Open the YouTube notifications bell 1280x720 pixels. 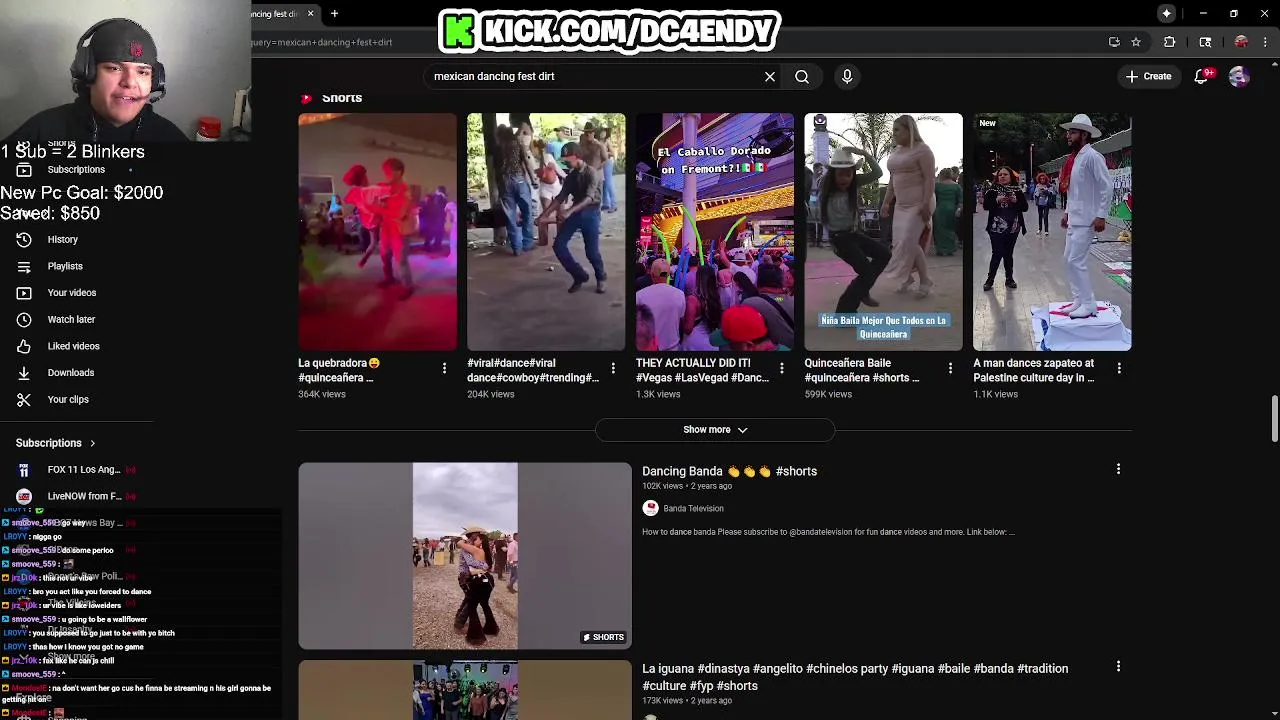pyautogui.click(x=1201, y=76)
